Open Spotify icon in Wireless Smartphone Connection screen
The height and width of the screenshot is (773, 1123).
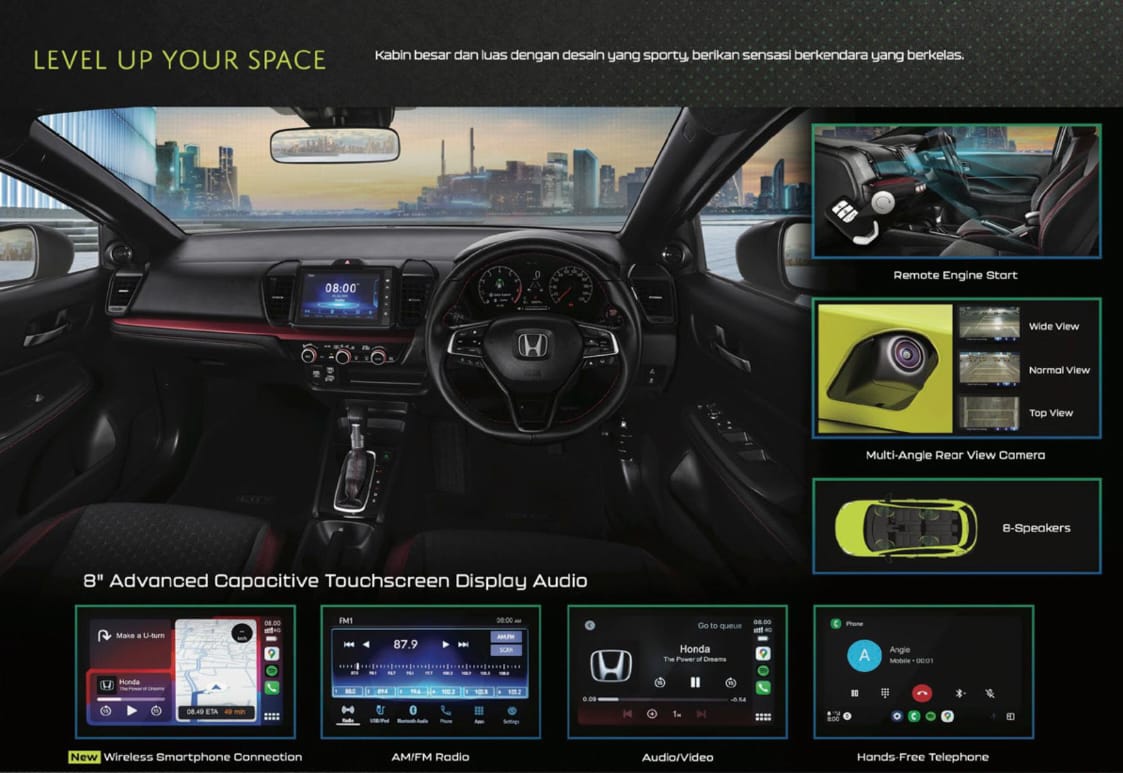[x=271, y=671]
